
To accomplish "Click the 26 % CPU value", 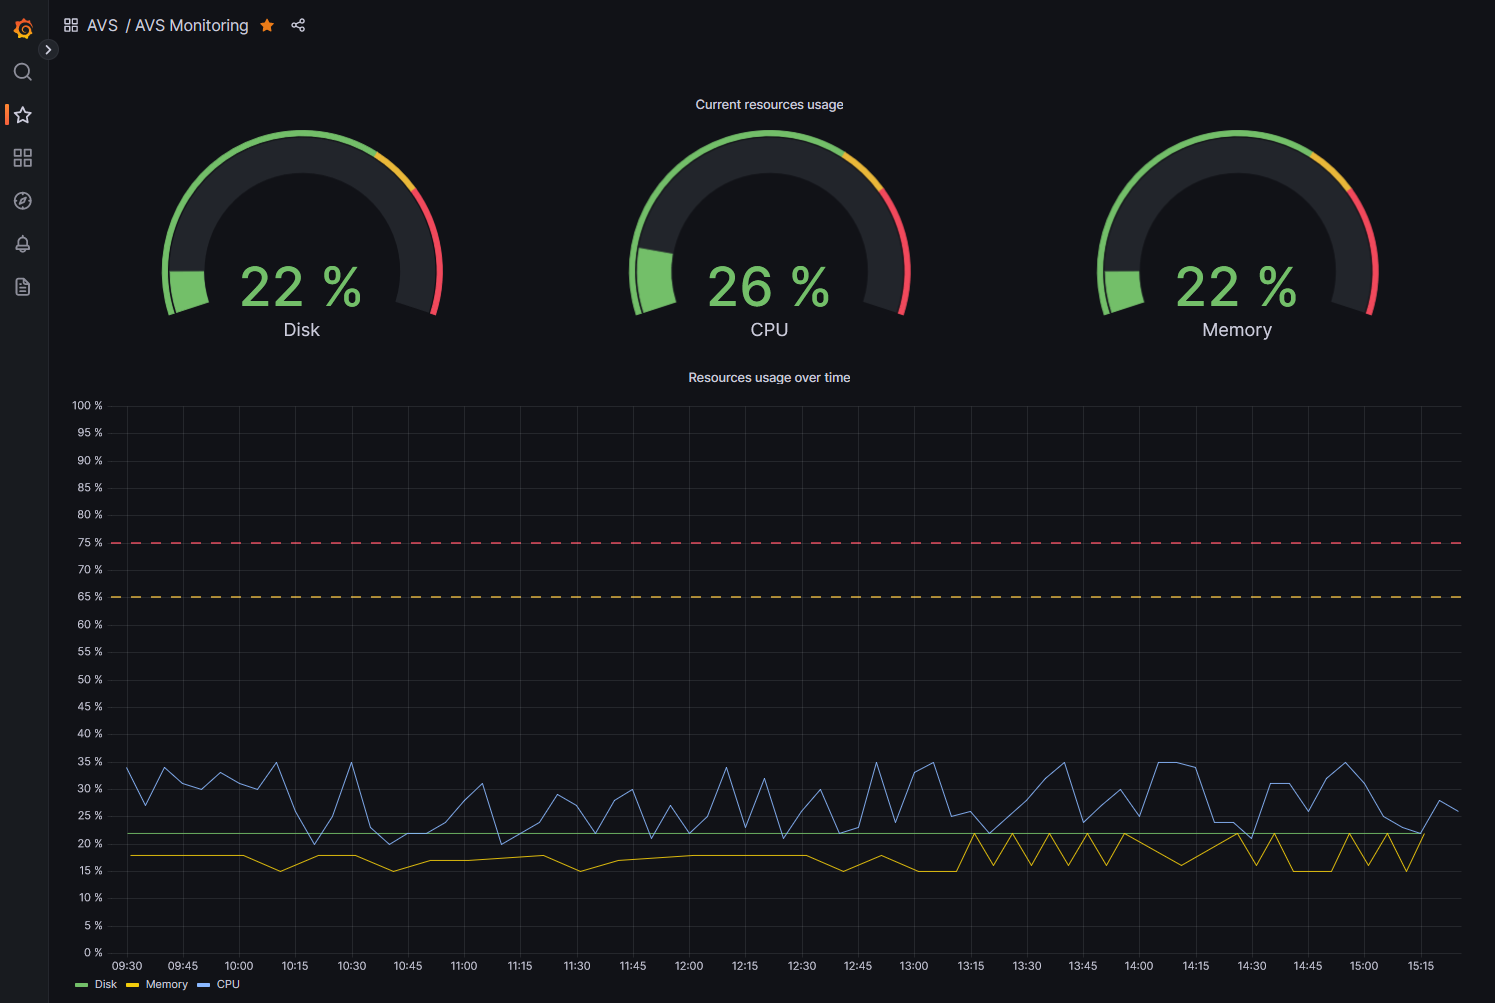I will (x=769, y=287).
